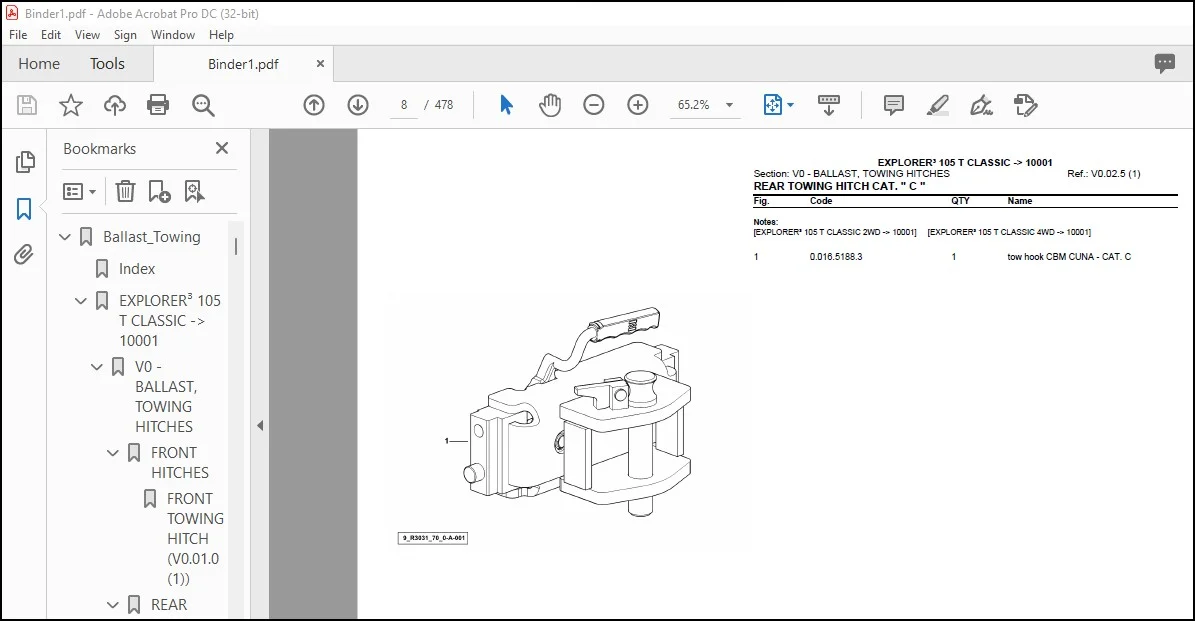
Task: Open Find text magnifier tool
Action: (203, 105)
